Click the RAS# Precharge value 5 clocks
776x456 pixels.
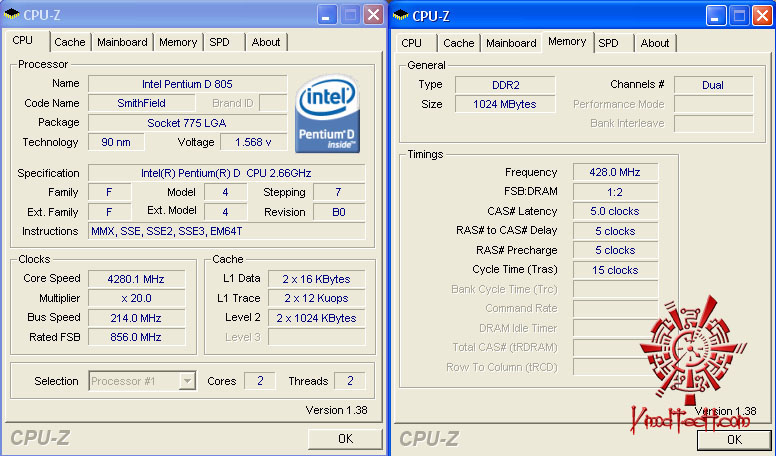pos(615,250)
